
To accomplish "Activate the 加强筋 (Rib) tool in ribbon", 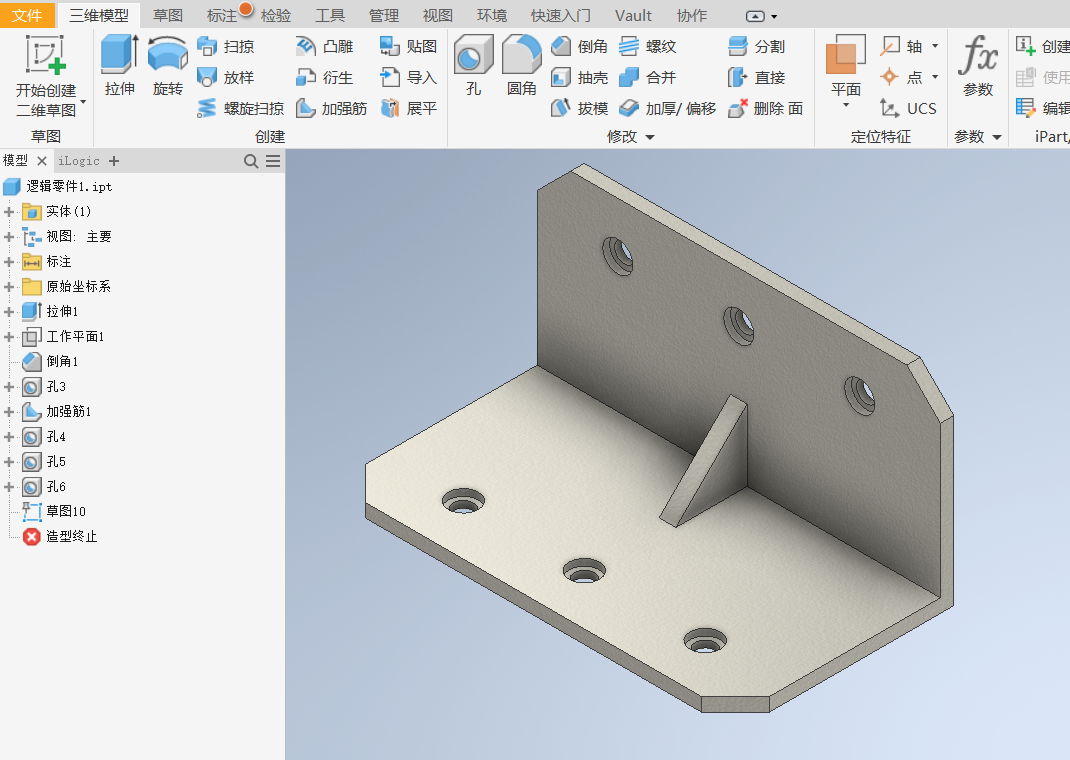I will [x=332, y=108].
